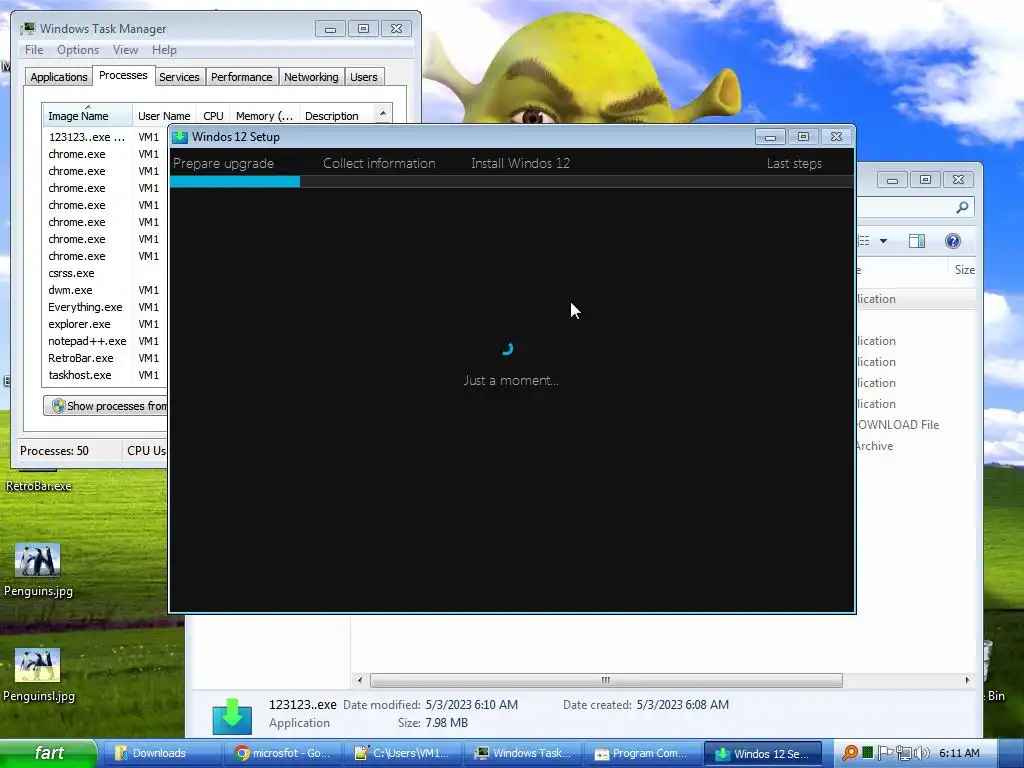Click the Collect information step label
The image size is (1024, 768).
(x=379, y=163)
